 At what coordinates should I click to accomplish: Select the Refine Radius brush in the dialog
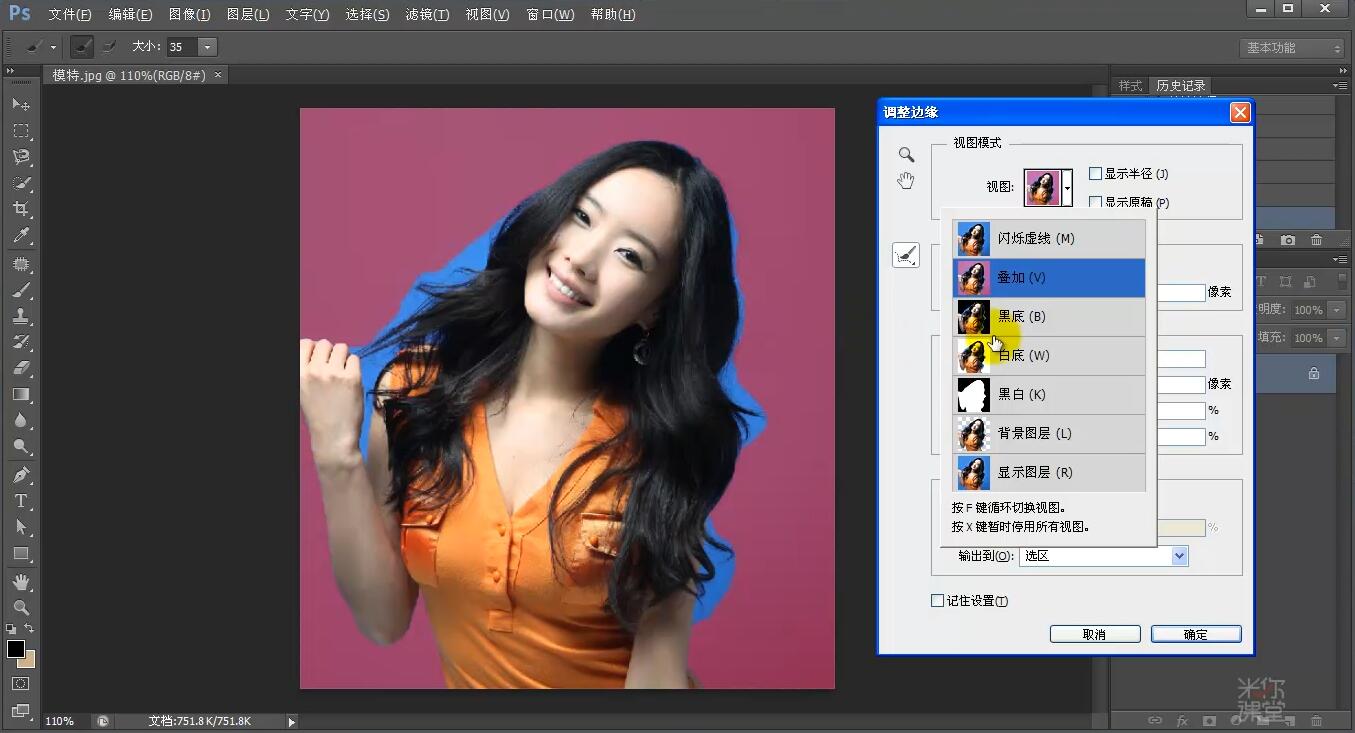[x=905, y=254]
